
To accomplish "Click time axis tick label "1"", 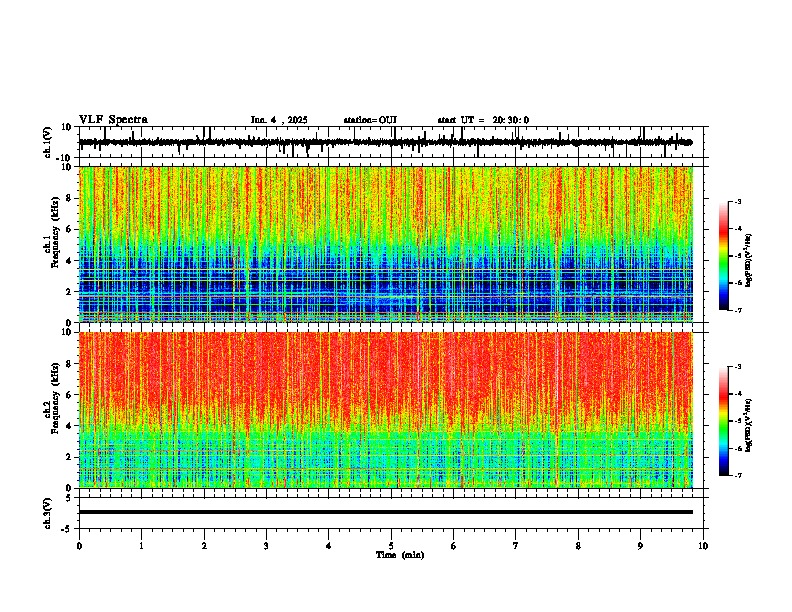I will coord(141,545).
